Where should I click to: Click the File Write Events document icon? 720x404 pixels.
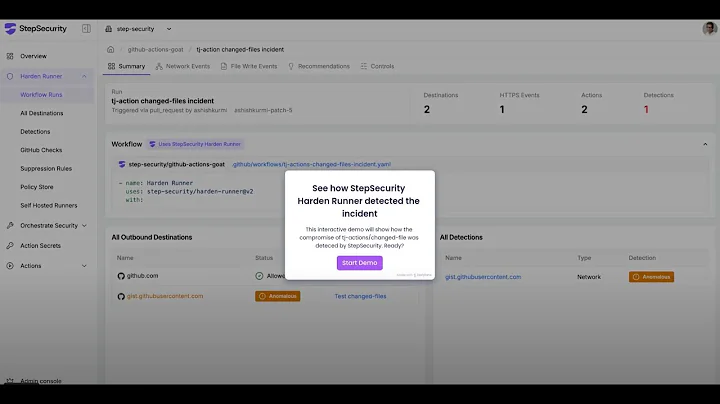coord(224,66)
